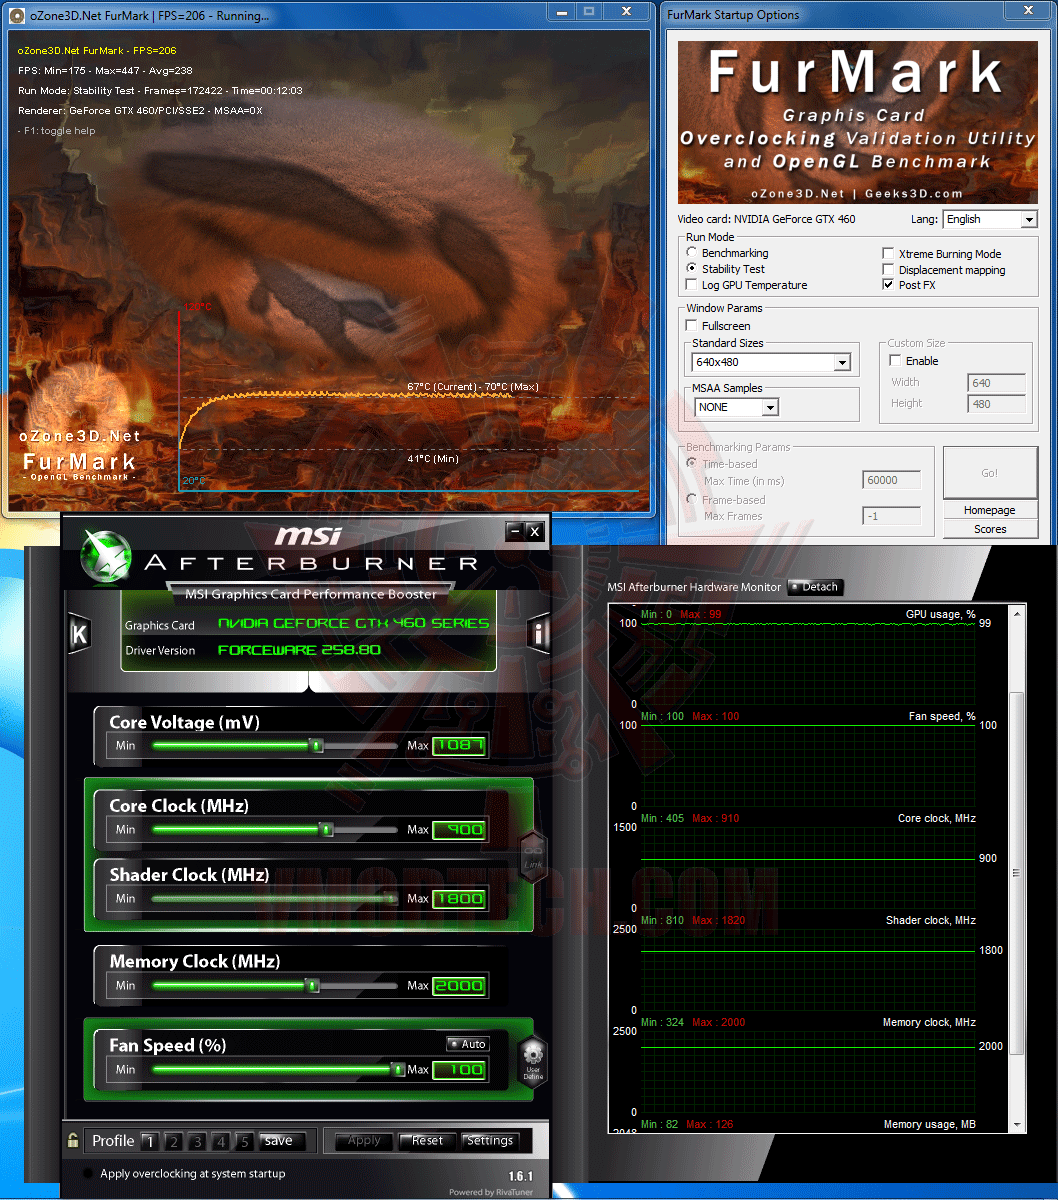
Task: Toggle fan speed Auto mode
Action: click(x=468, y=1044)
